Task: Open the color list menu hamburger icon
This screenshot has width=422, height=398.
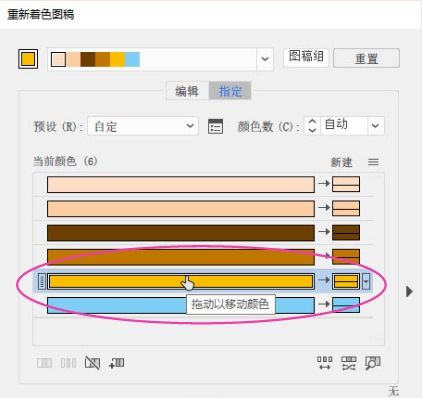Action: (373, 162)
